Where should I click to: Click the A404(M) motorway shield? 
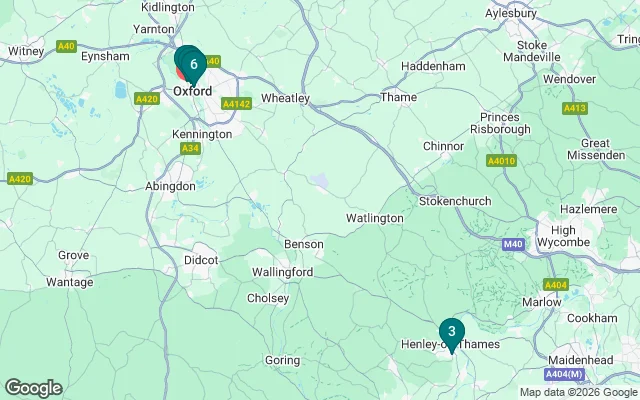pyautogui.click(x=564, y=374)
